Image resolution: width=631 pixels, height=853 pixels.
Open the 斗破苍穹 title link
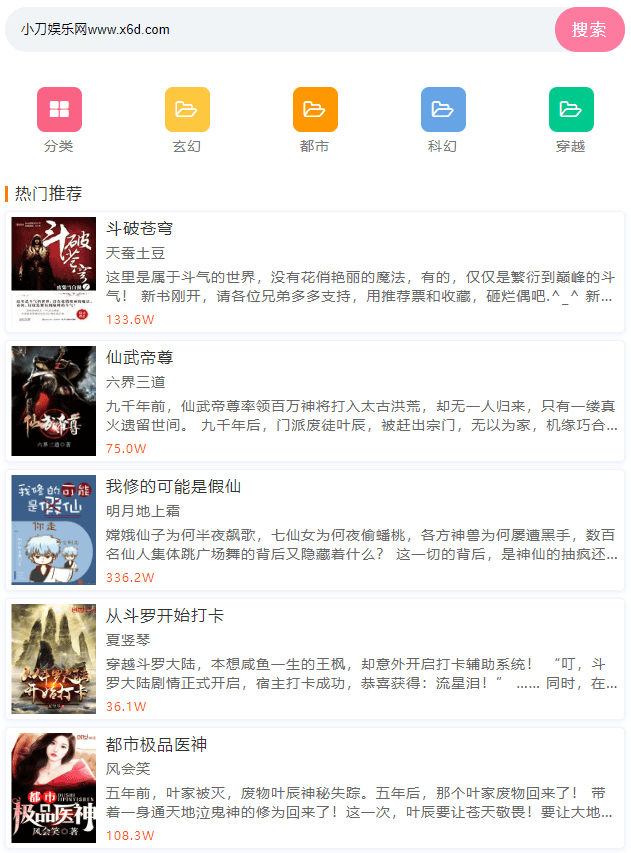tap(140, 229)
